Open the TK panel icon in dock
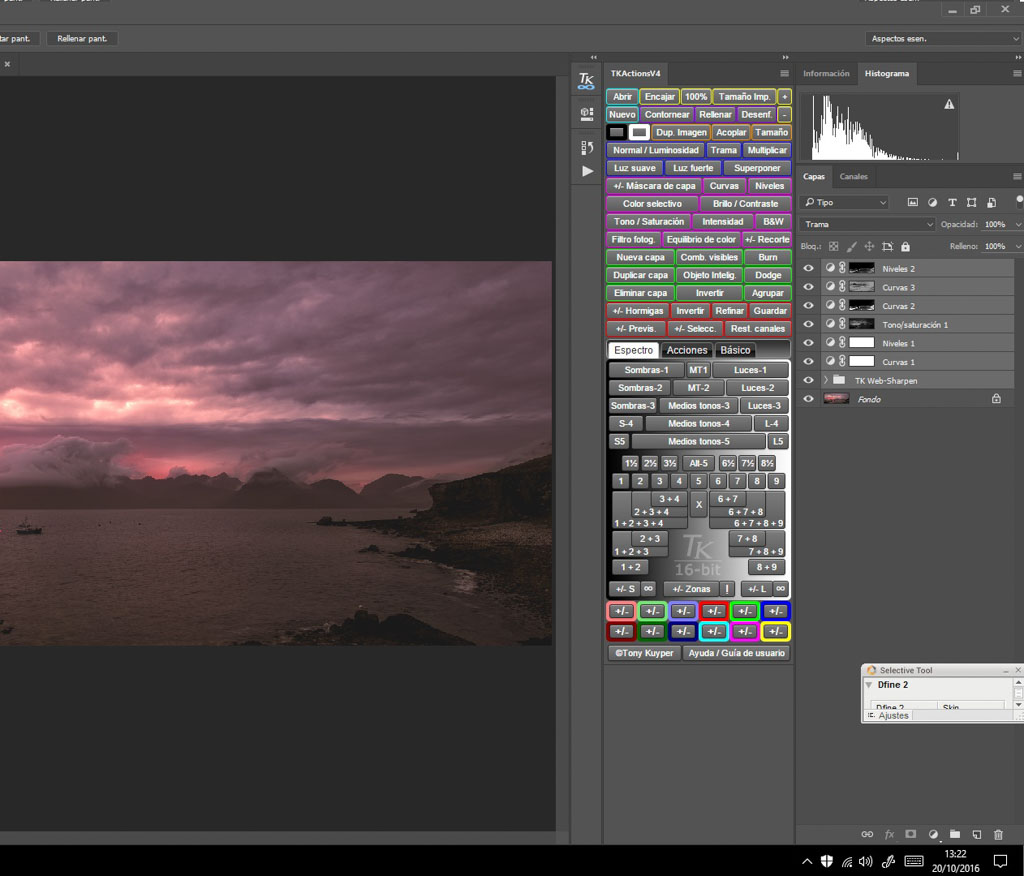 586,82
